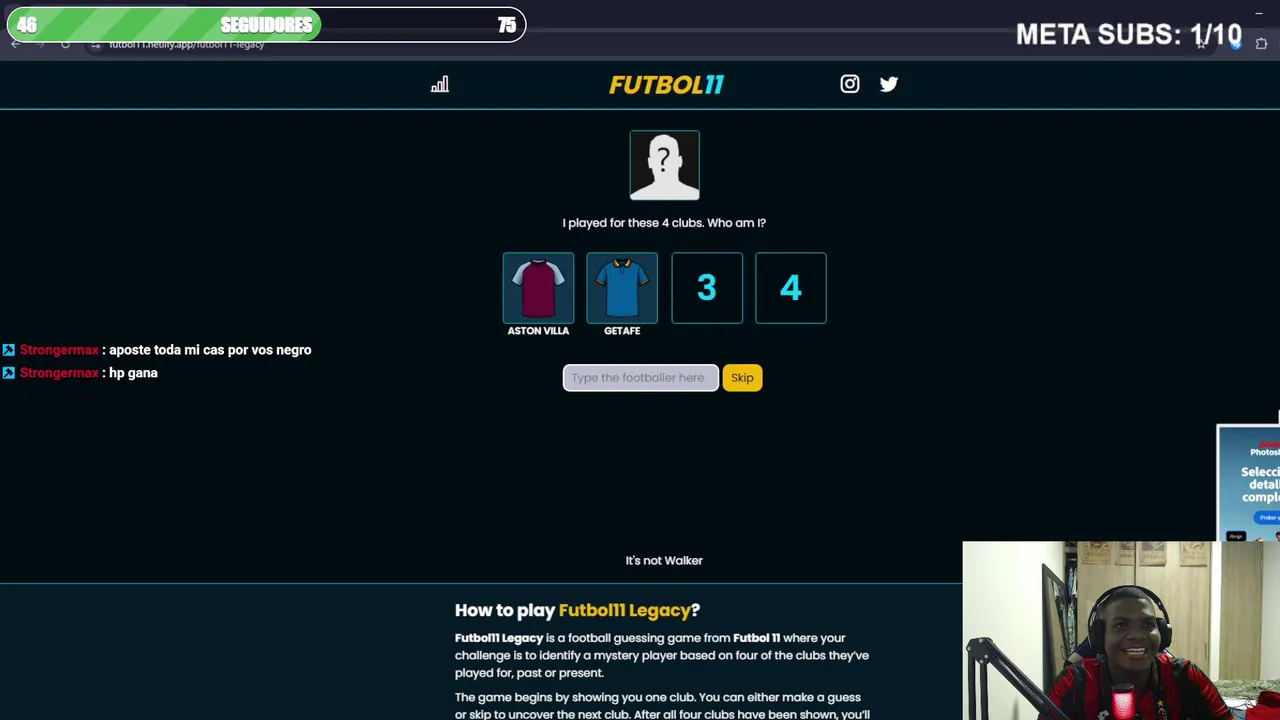
Task: Click the browser extensions puzzle icon
Action: click(1261, 44)
